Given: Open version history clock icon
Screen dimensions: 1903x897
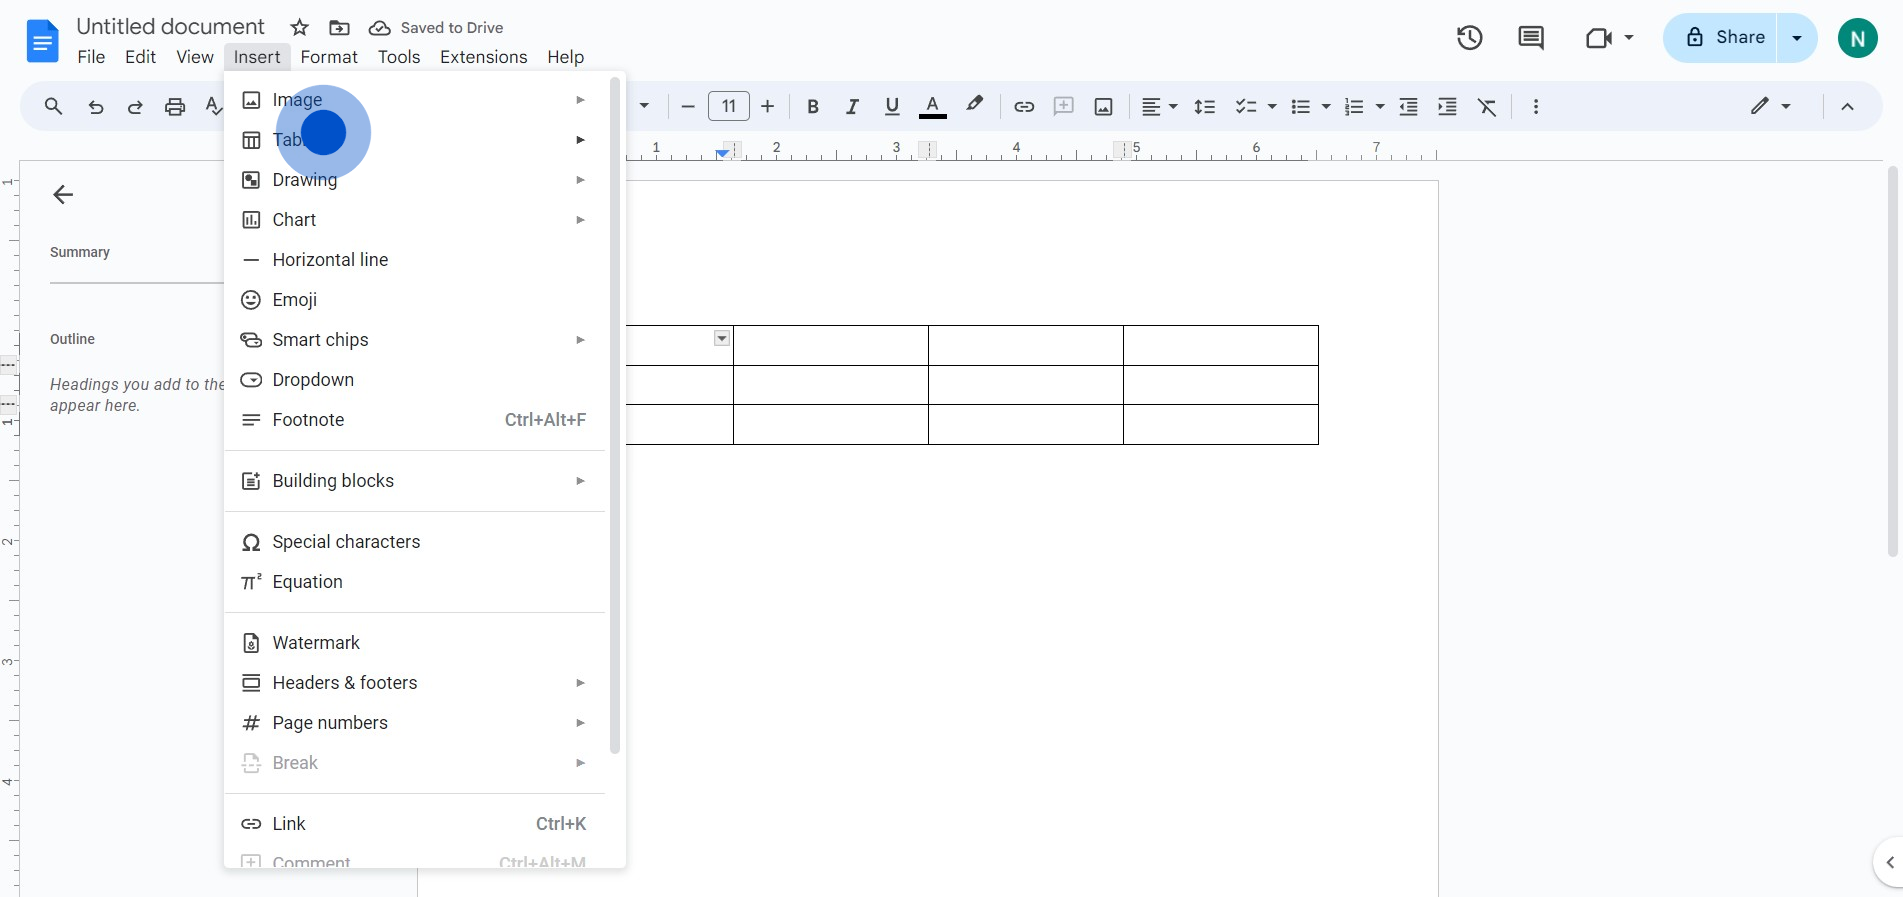Looking at the screenshot, I should pos(1469,38).
